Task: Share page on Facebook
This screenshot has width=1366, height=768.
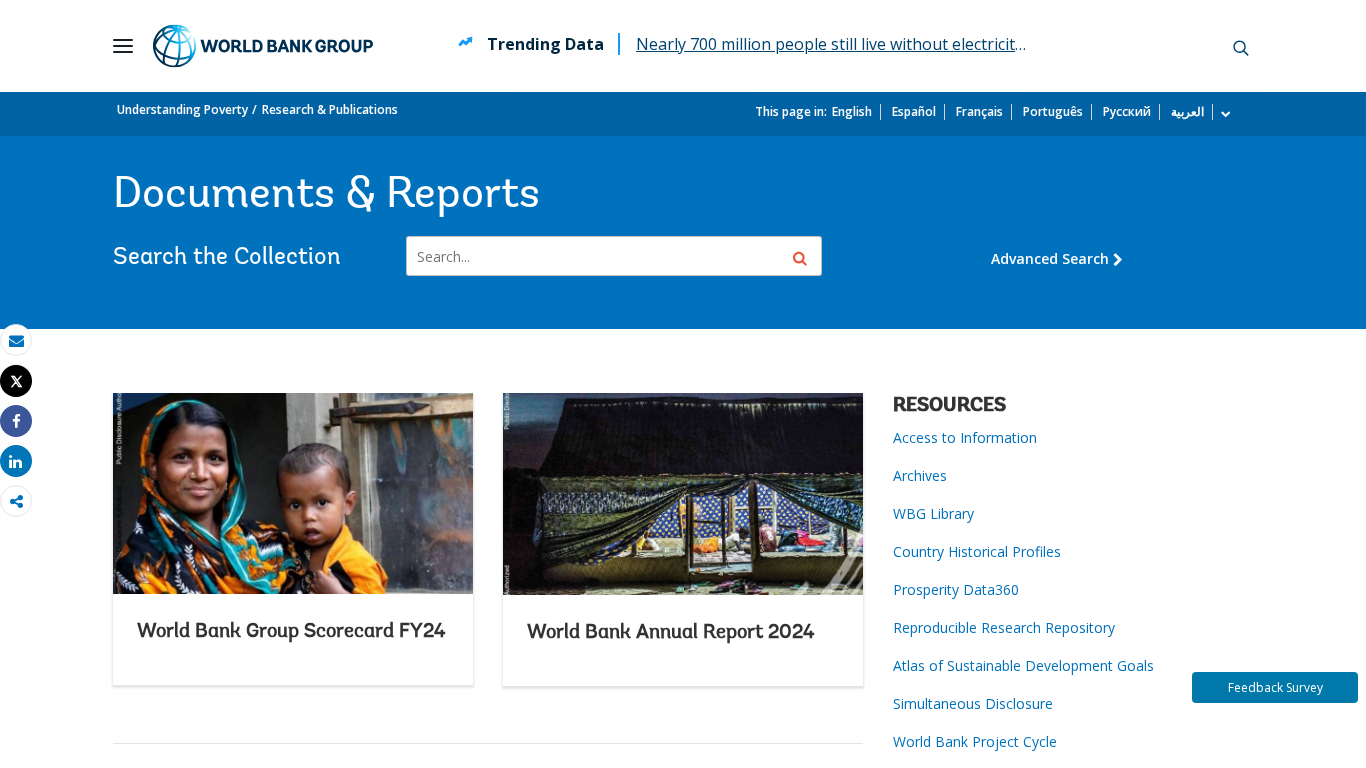Action: point(16,421)
